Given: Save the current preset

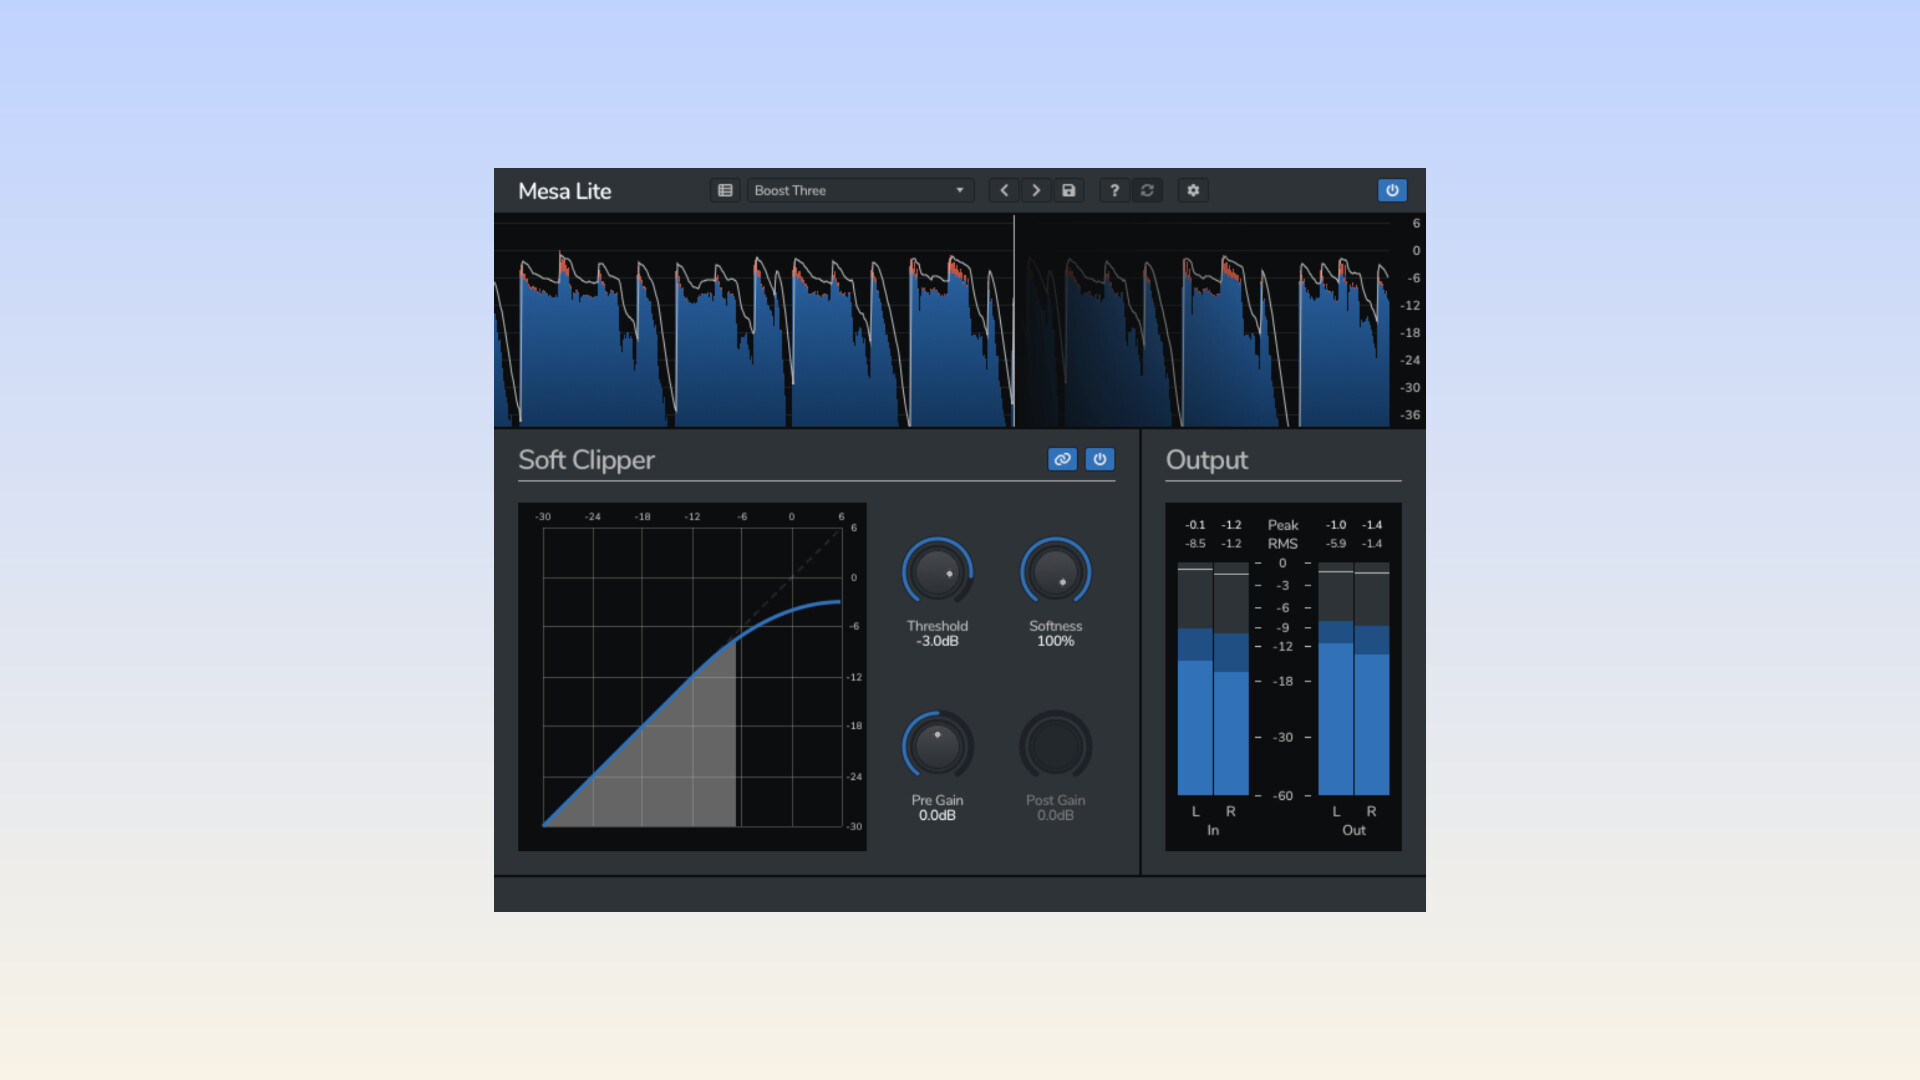Looking at the screenshot, I should [1068, 190].
